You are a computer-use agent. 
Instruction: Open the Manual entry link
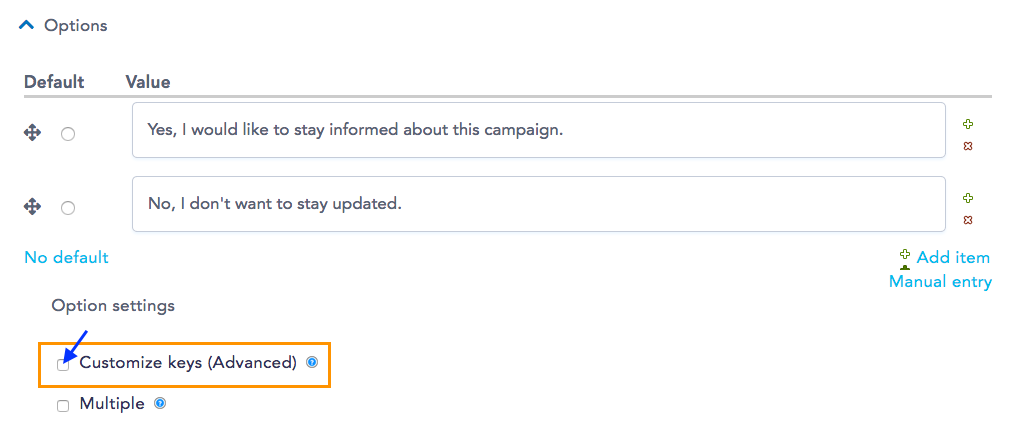940,281
